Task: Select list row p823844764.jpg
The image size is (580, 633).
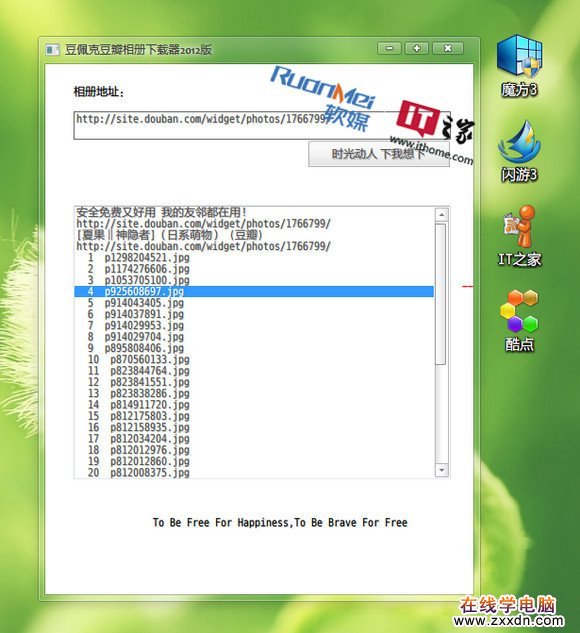Action: point(254,371)
